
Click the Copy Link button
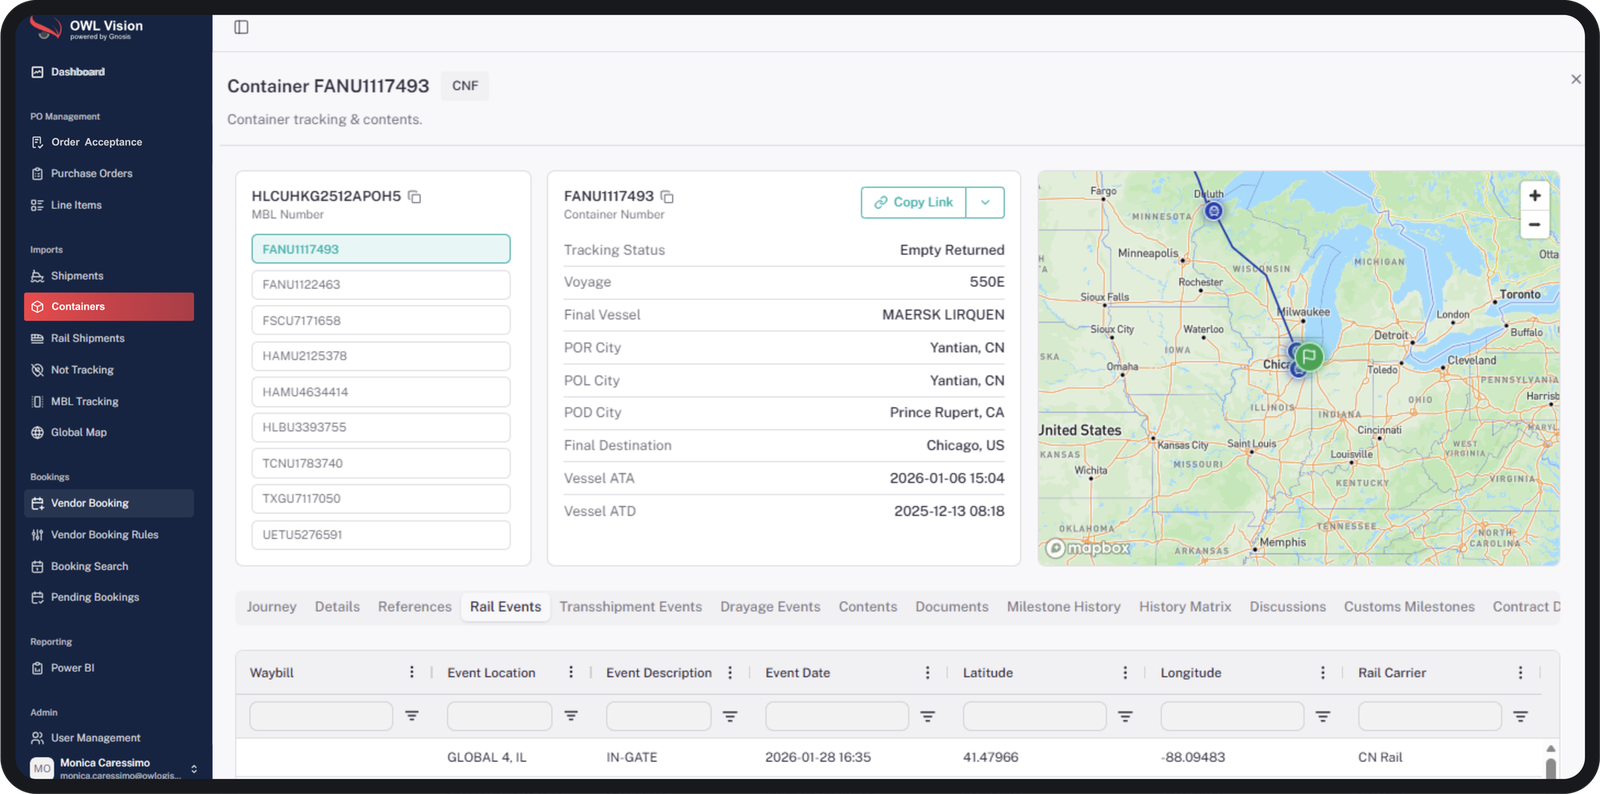tap(914, 202)
